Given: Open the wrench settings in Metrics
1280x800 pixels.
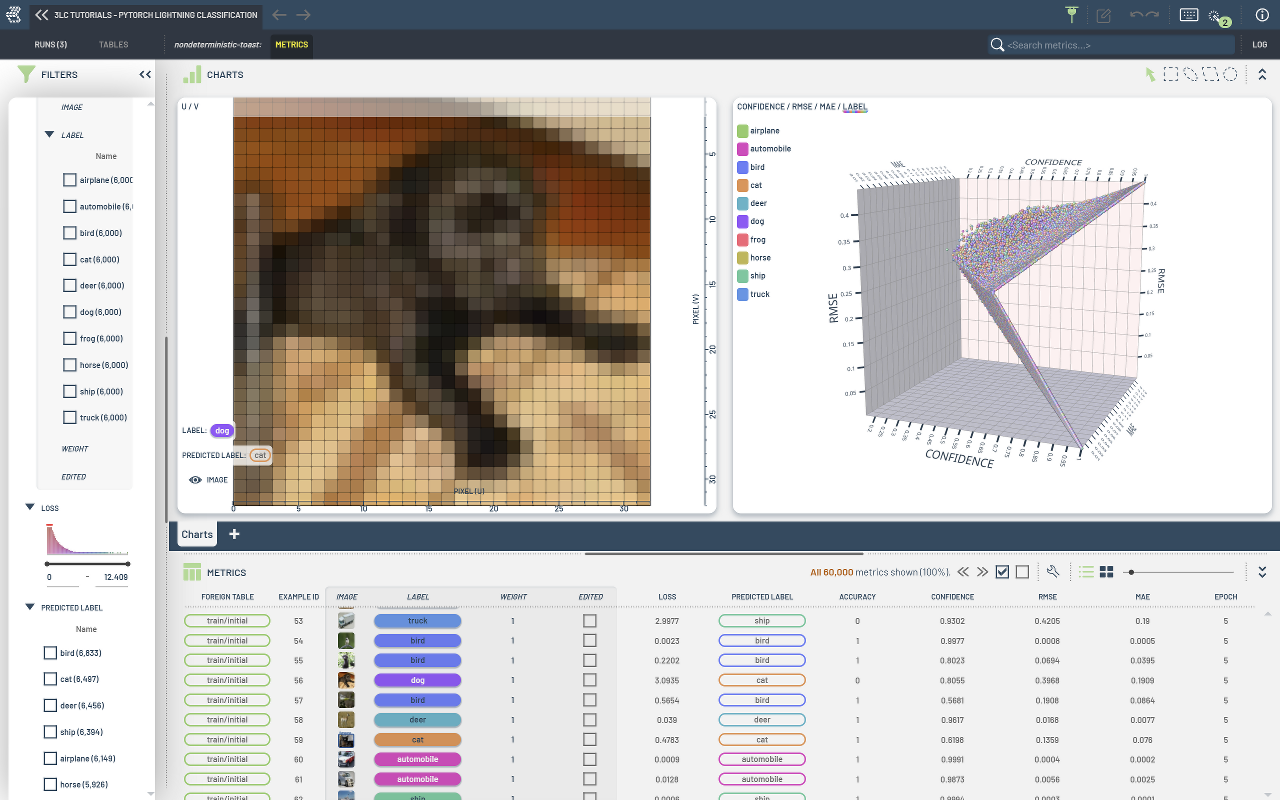Looking at the screenshot, I should pyautogui.click(x=1052, y=572).
